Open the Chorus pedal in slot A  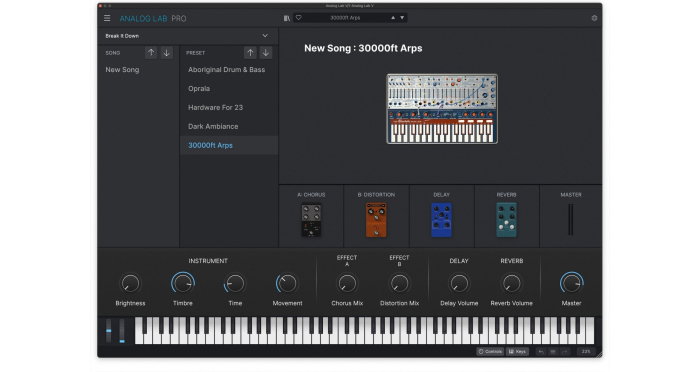[x=311, y=220]
